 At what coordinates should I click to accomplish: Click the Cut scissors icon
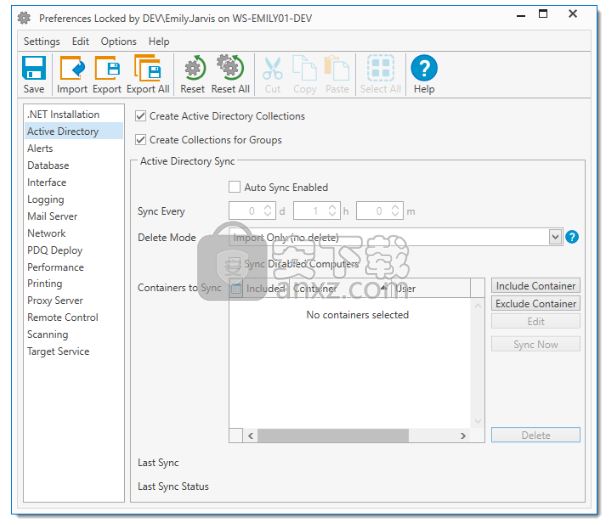pyautogui.click(x=272, y=68)
